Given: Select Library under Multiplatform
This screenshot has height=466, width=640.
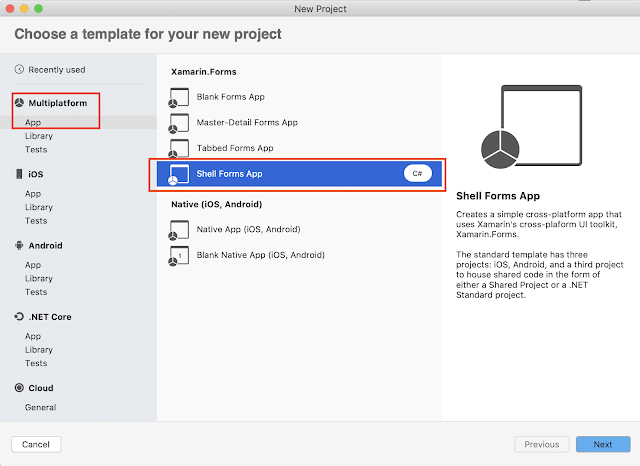Looking at the screenshot, I should (x=39, y=136).
